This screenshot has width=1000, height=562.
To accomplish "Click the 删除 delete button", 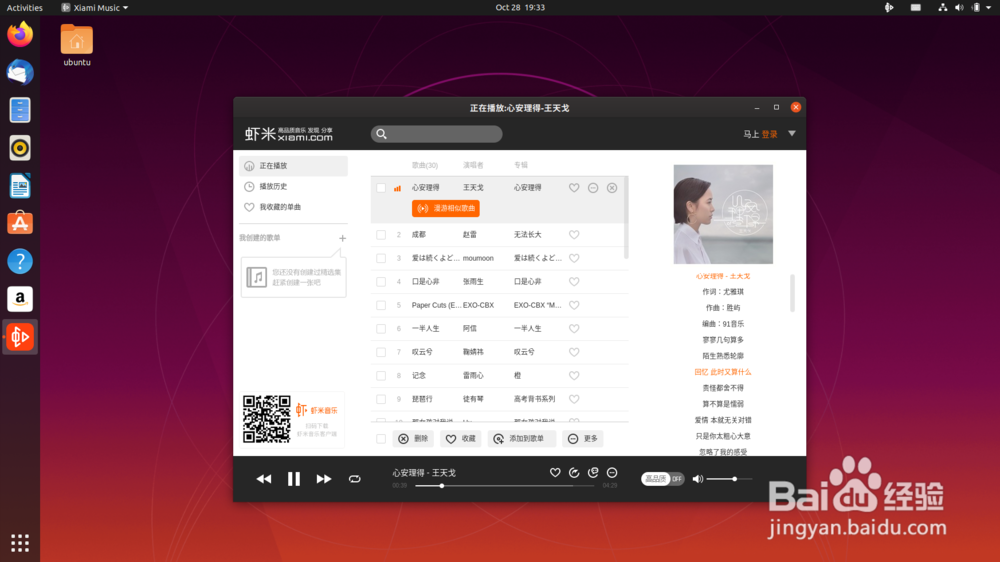I will pyautogui.click(x=413, y=439).
